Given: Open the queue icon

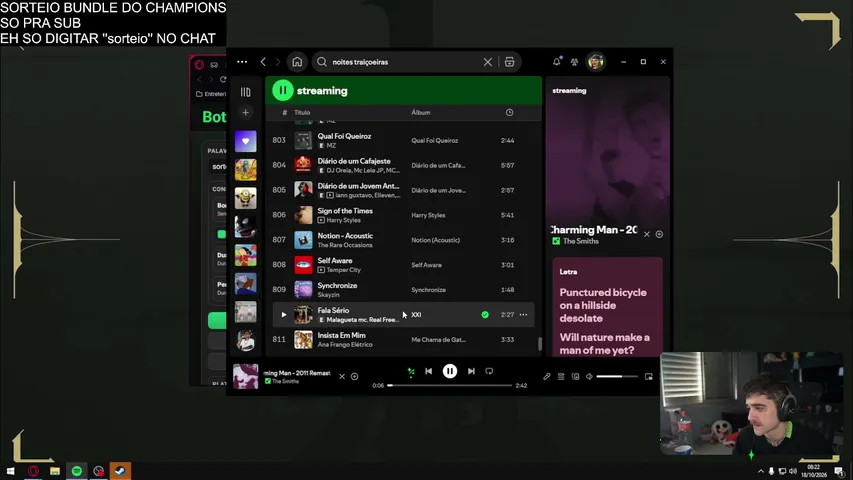Looking at the screenshot, I should click(x=561, y=376).
